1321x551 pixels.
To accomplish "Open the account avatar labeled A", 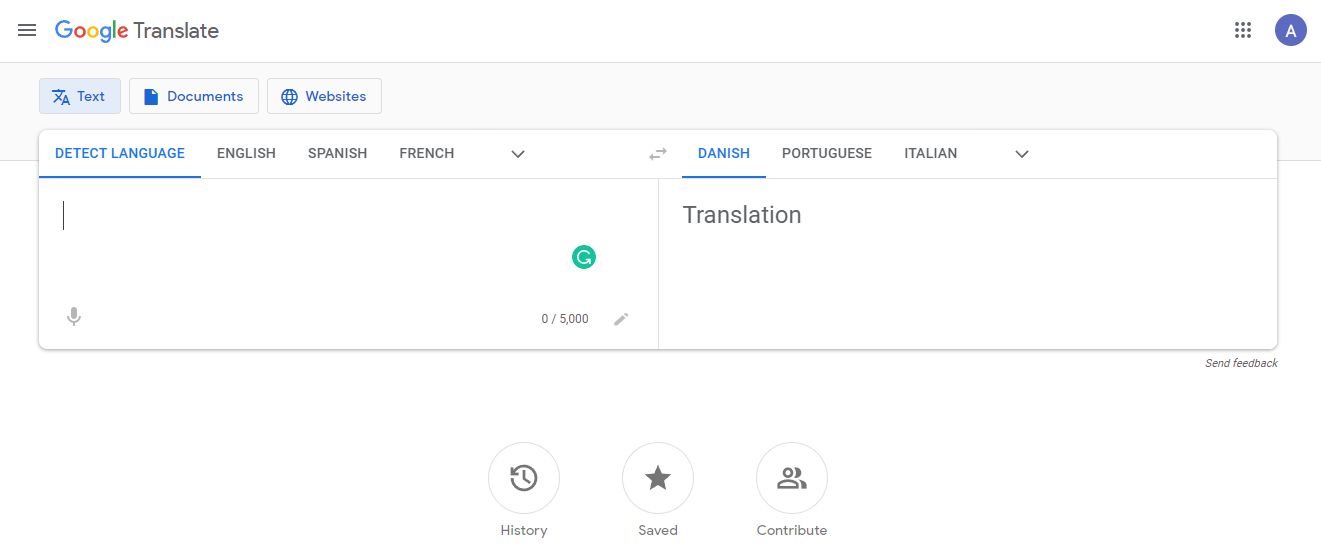I will coord(1290,30).
